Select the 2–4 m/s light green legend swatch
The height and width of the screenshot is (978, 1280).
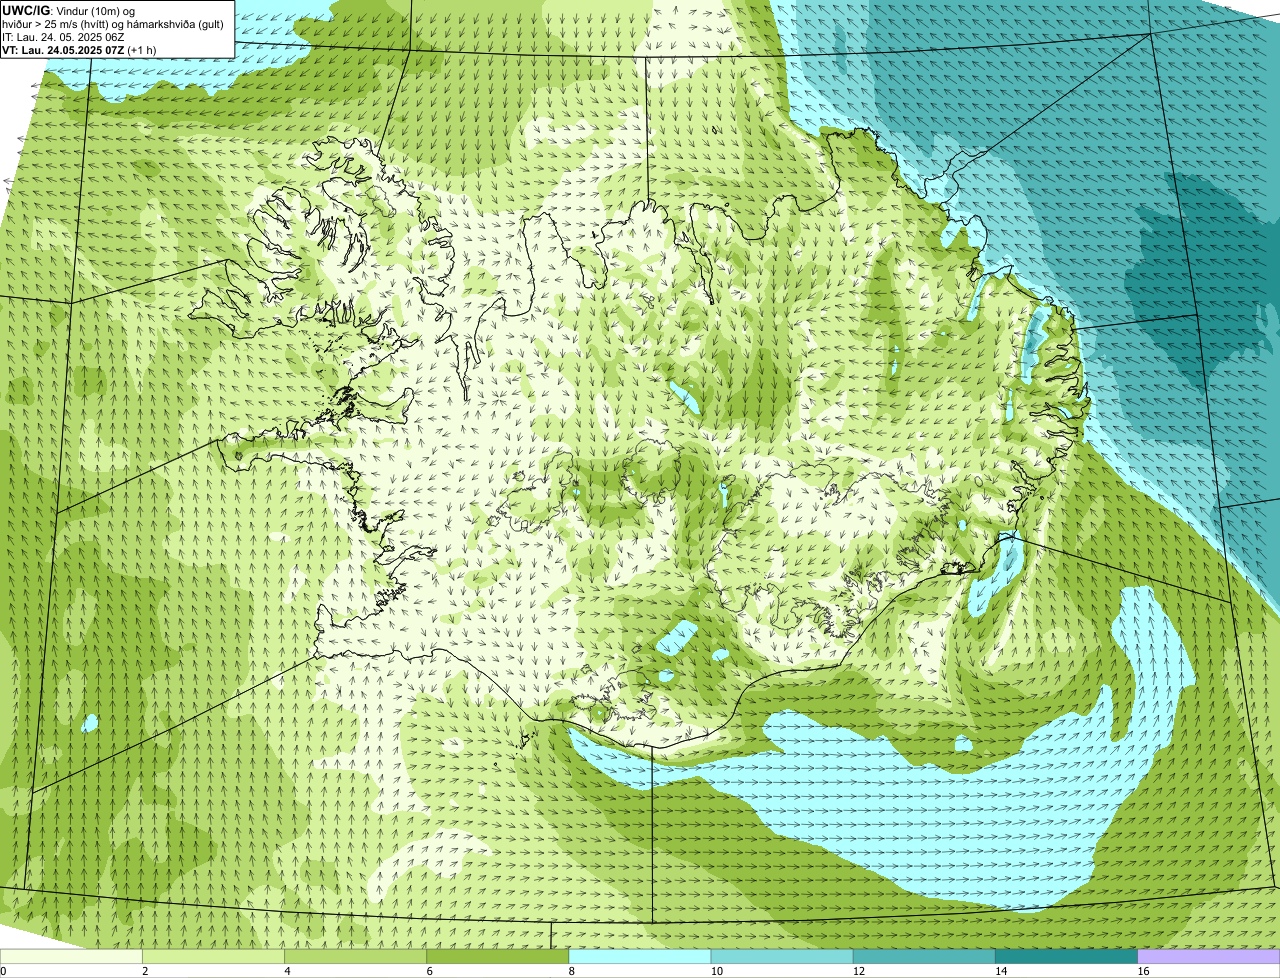pyautogui.click(x=213, y=957)
